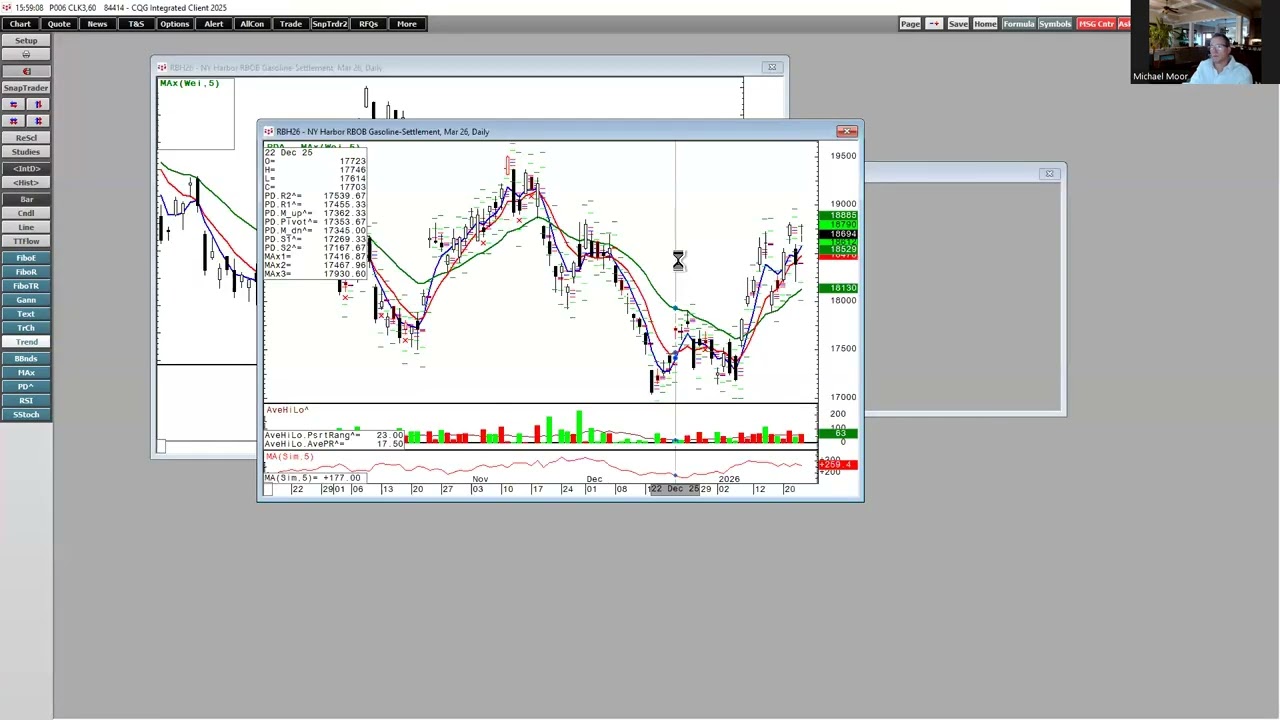Open the T&S time and sales menu
The image size is (1280, 720).
(136, 24)
